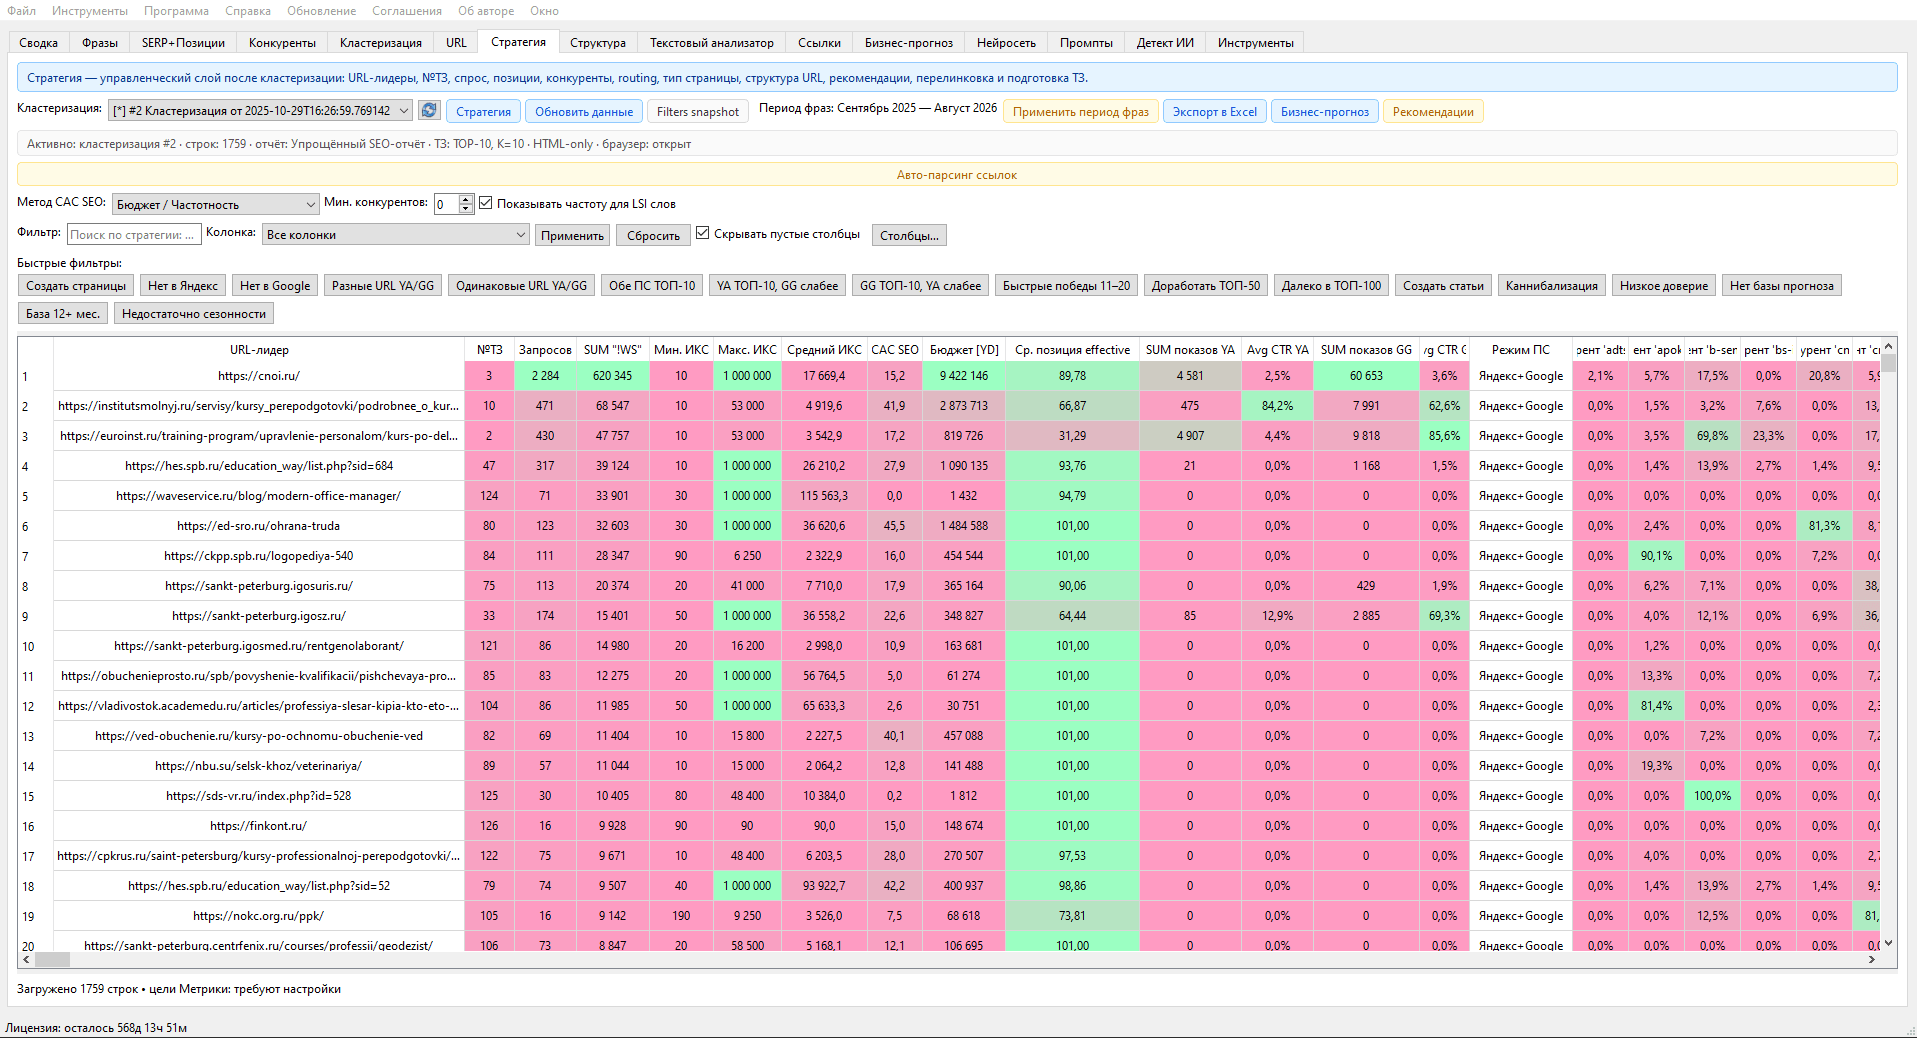This screenshot has width=1917, height=1038.
Task: Click the Экспорт в Excel button
Action: click(x=1215, y=111)
